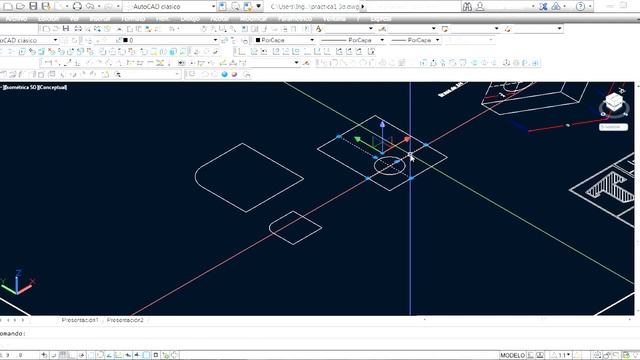Click the ViewCube in the drawing area

pos(614,102)
